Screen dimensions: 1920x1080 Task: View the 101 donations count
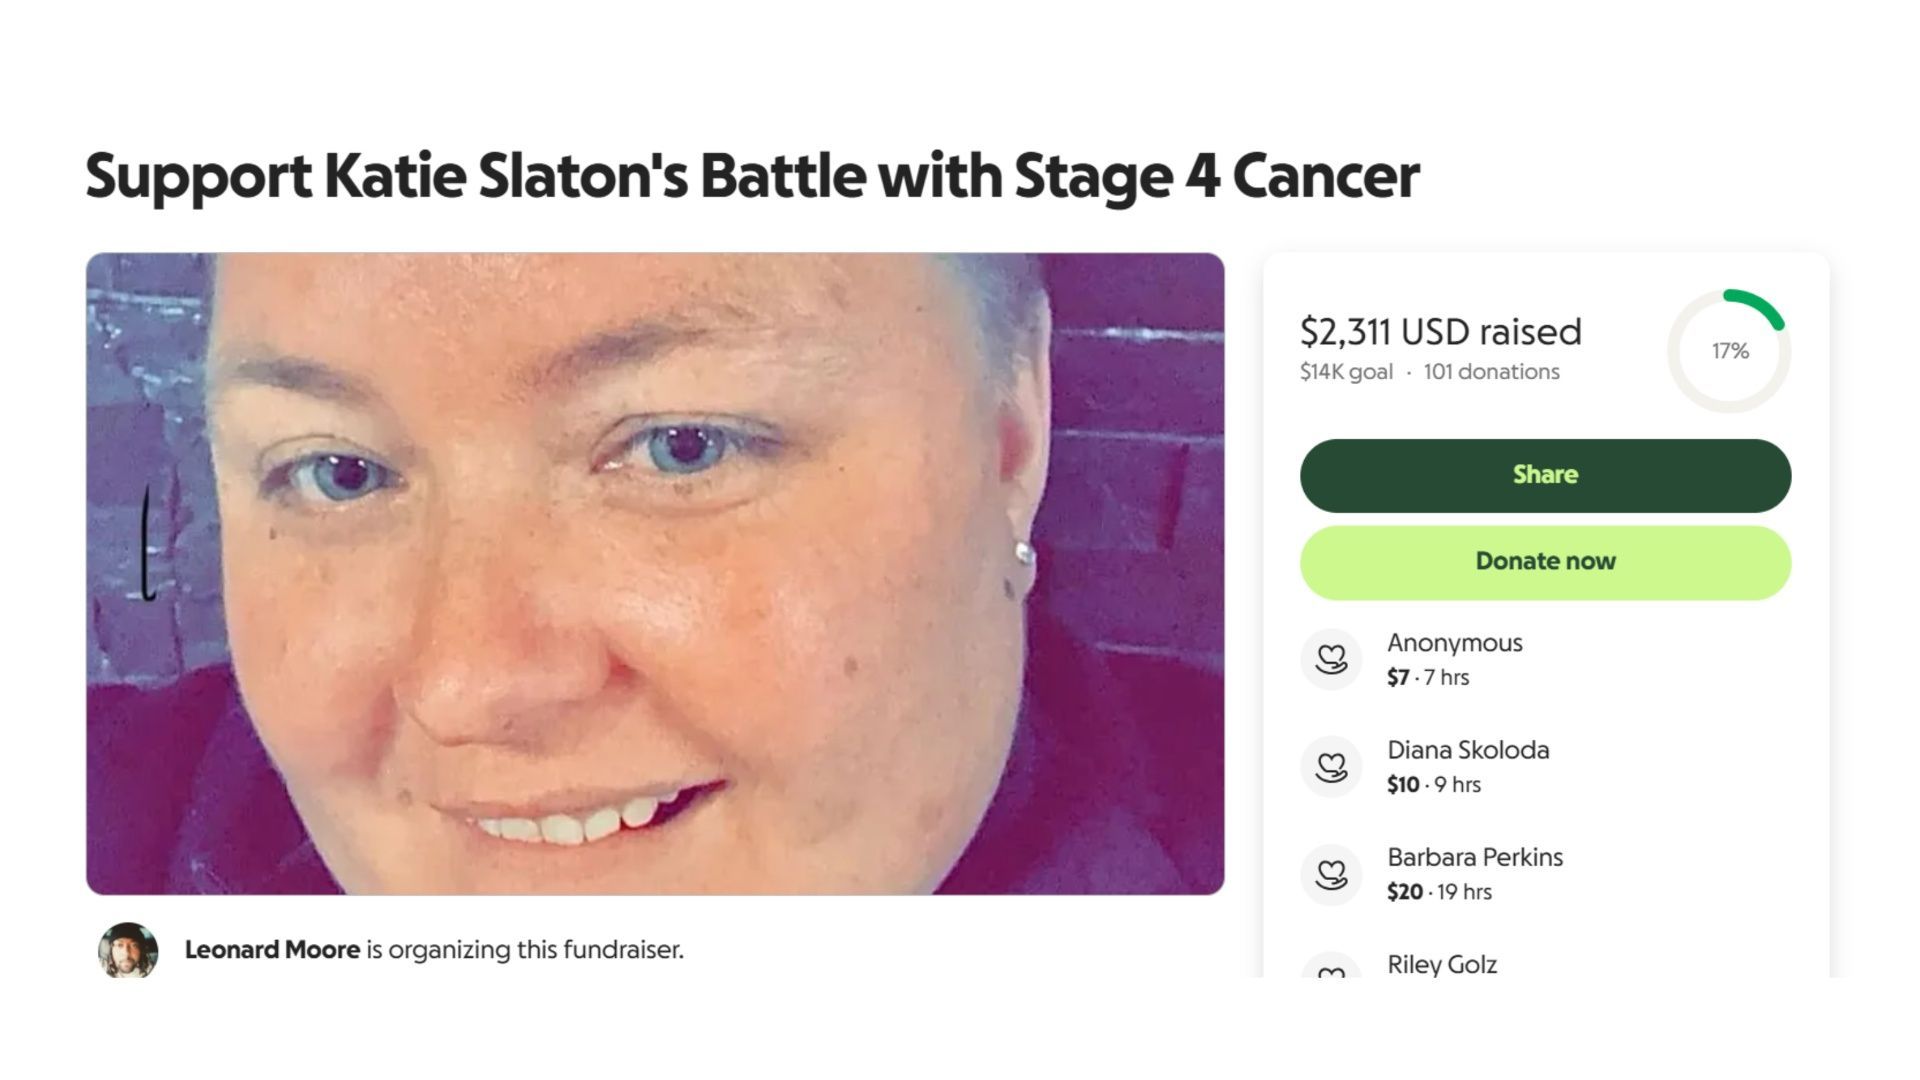click(x=1491, y=372)
